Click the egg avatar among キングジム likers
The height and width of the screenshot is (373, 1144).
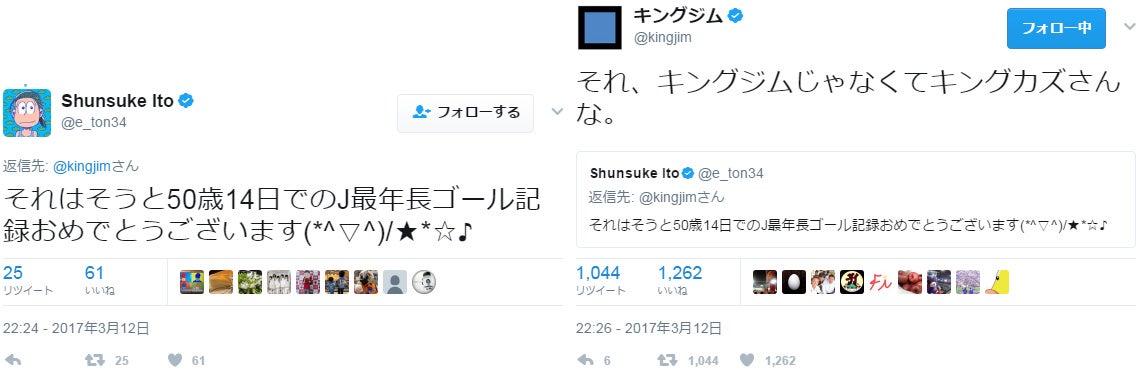click(x=793, y=282)
